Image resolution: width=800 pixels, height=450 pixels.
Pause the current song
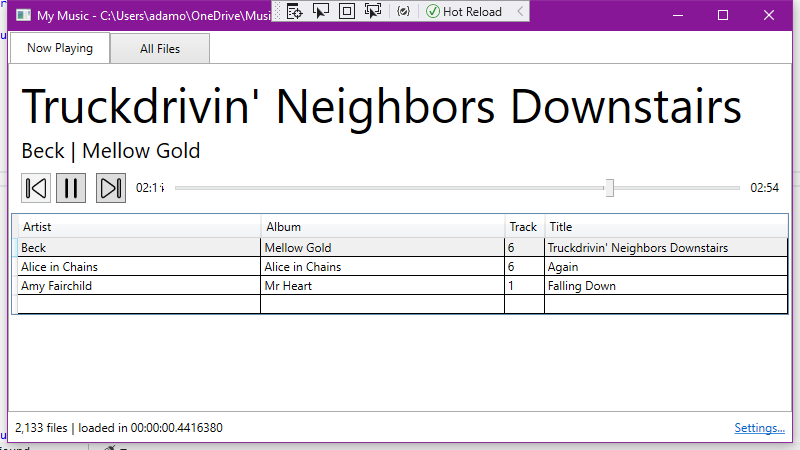(71, 188)
